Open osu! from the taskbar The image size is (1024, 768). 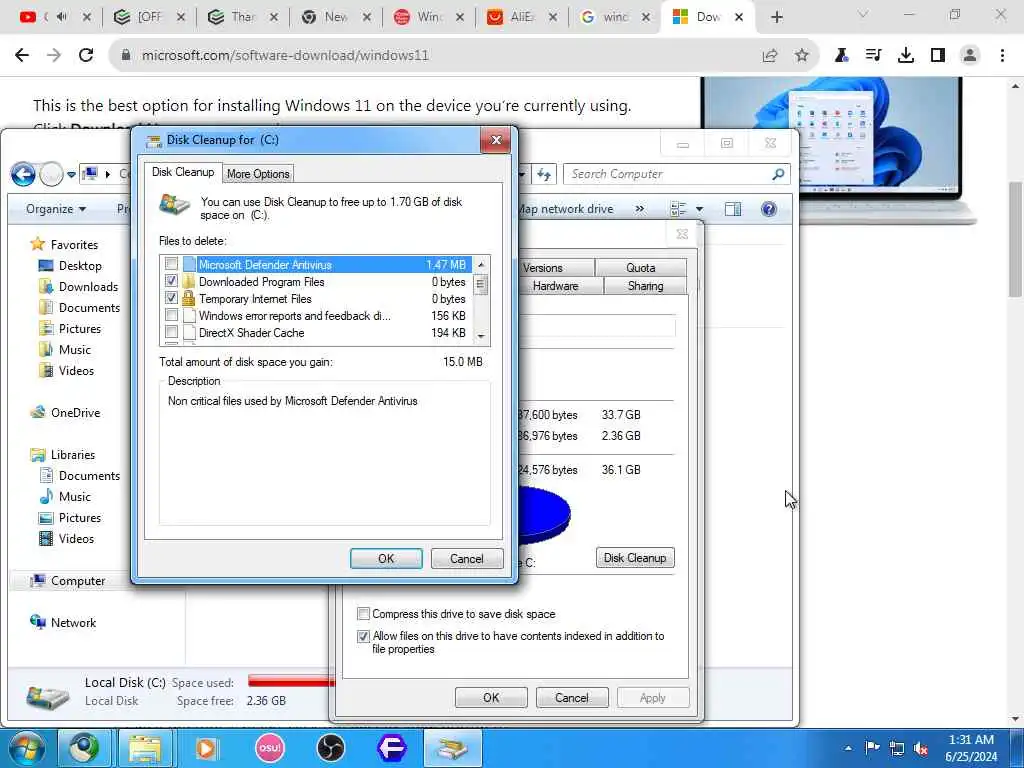(269, 748)
